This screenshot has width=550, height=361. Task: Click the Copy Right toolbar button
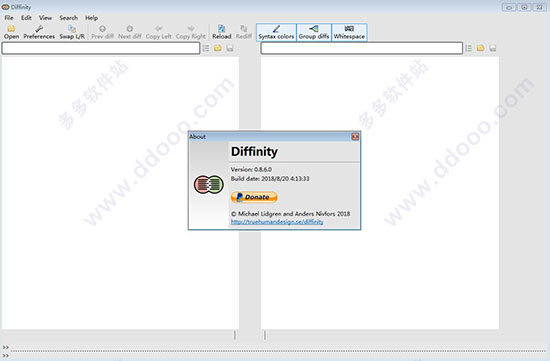click(190, 32)
